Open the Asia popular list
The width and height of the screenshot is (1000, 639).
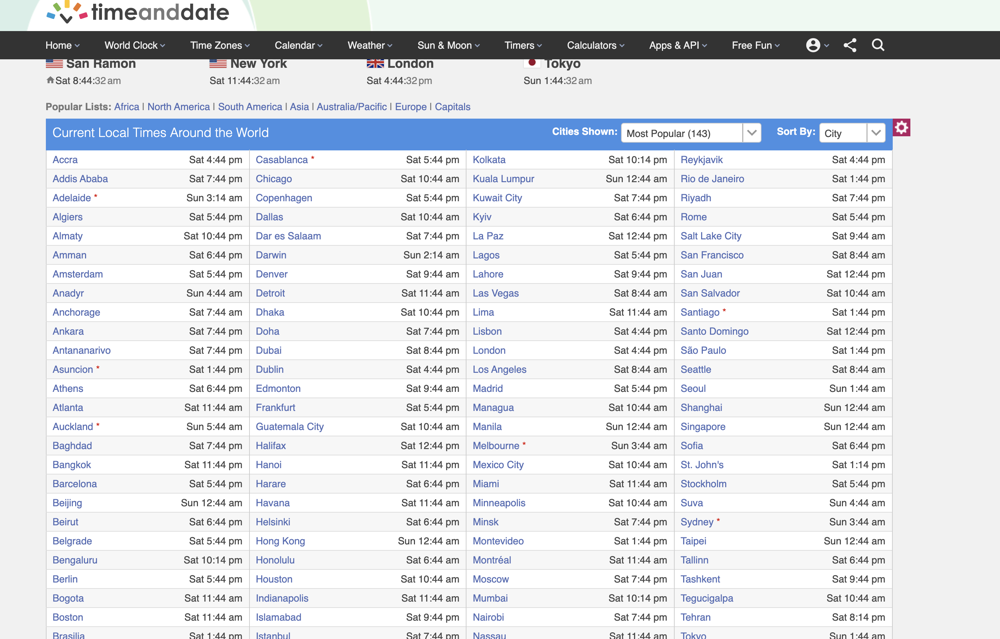pos(299,106)
